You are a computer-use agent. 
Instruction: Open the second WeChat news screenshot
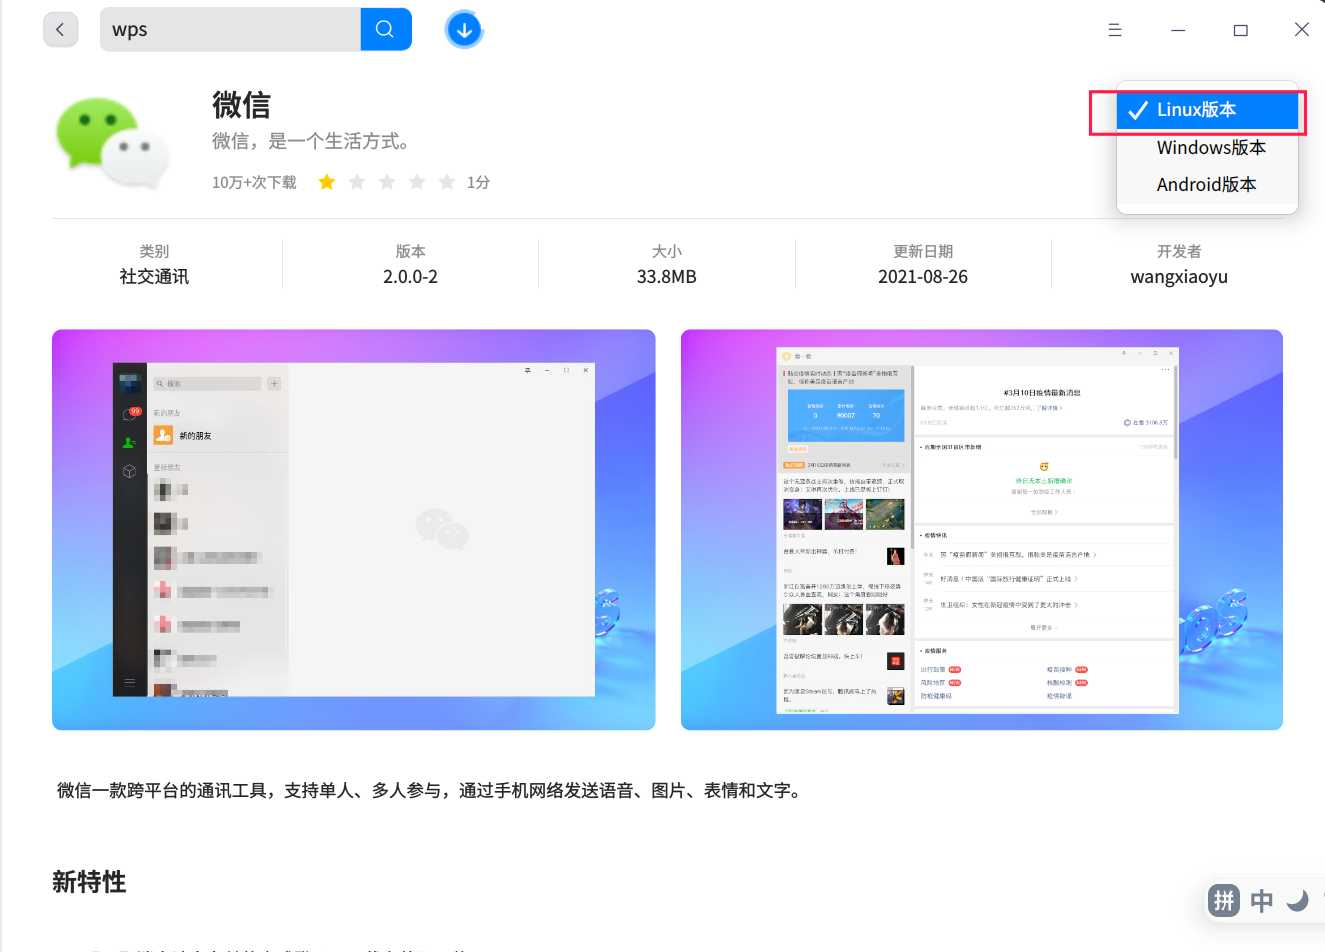pos(982,530)
